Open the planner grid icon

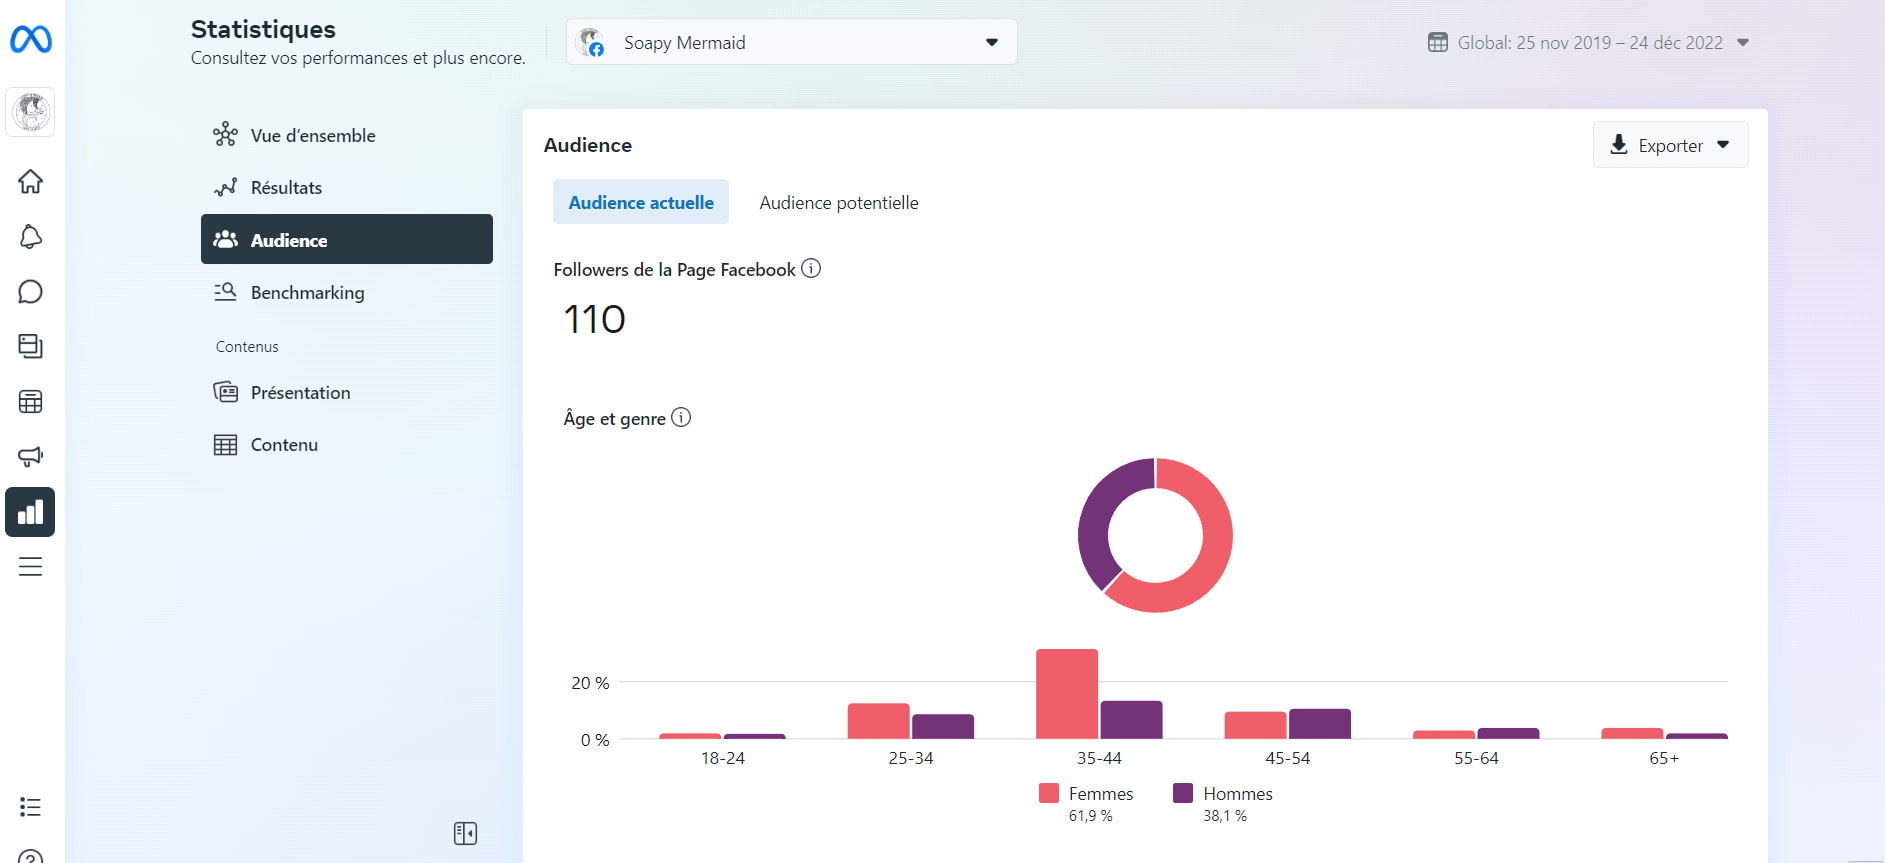pos(30,402)
